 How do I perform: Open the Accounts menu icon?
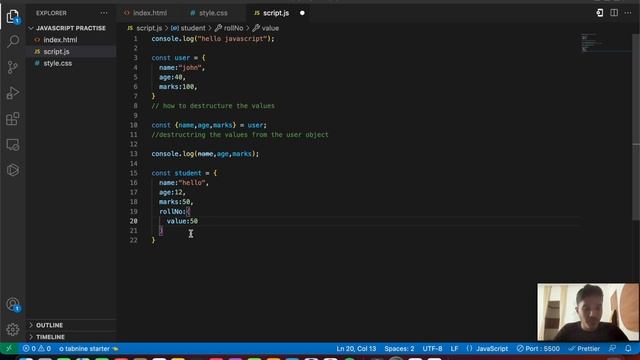(x=13, y=304)
